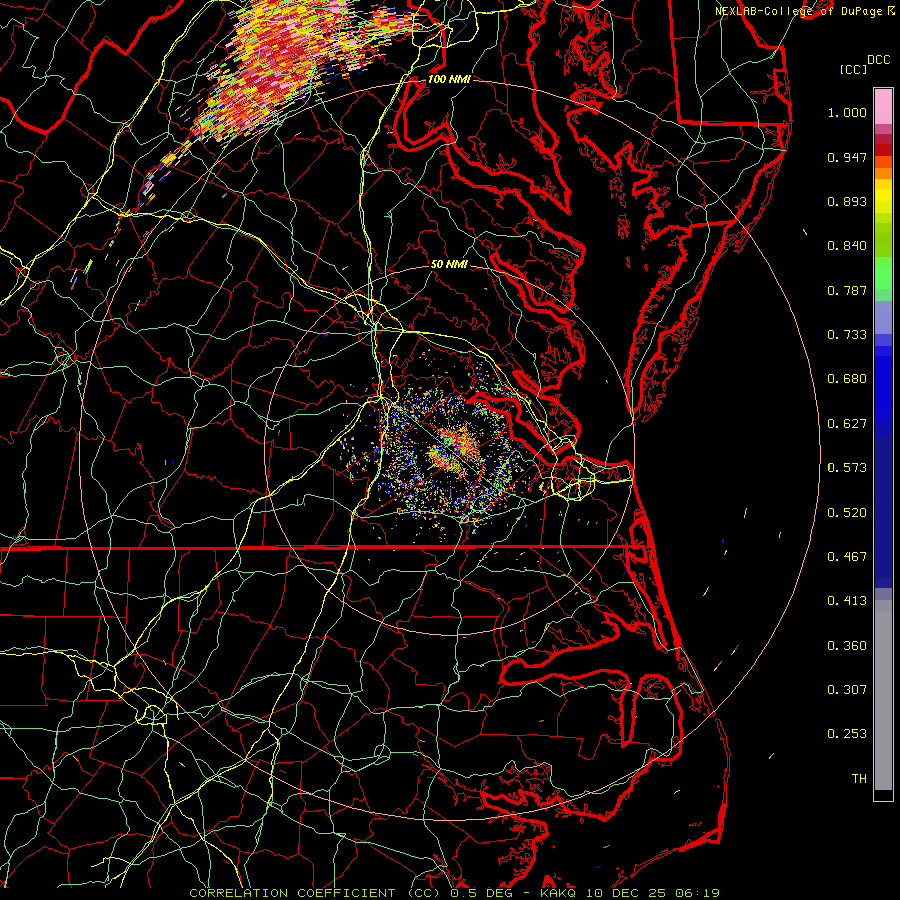The image size is (900, 900).
Task: Select the 0.413 scale value
Action: point(847,601)
